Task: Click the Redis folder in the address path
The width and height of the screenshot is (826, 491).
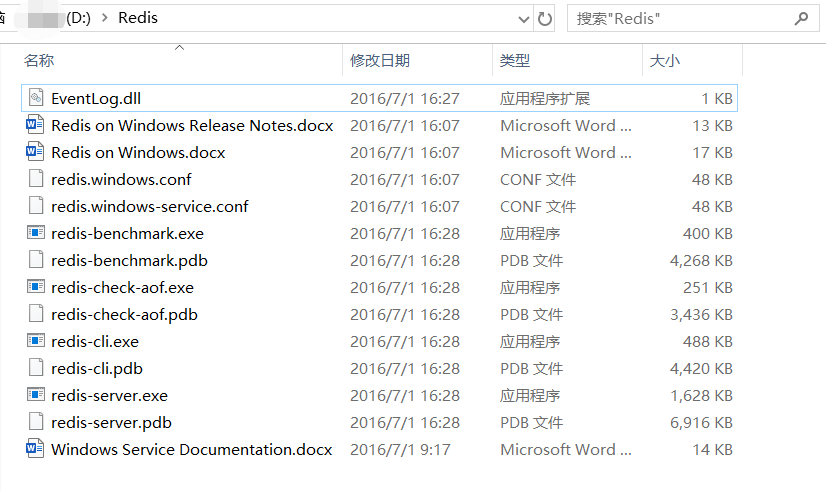Action: (137, 18)
